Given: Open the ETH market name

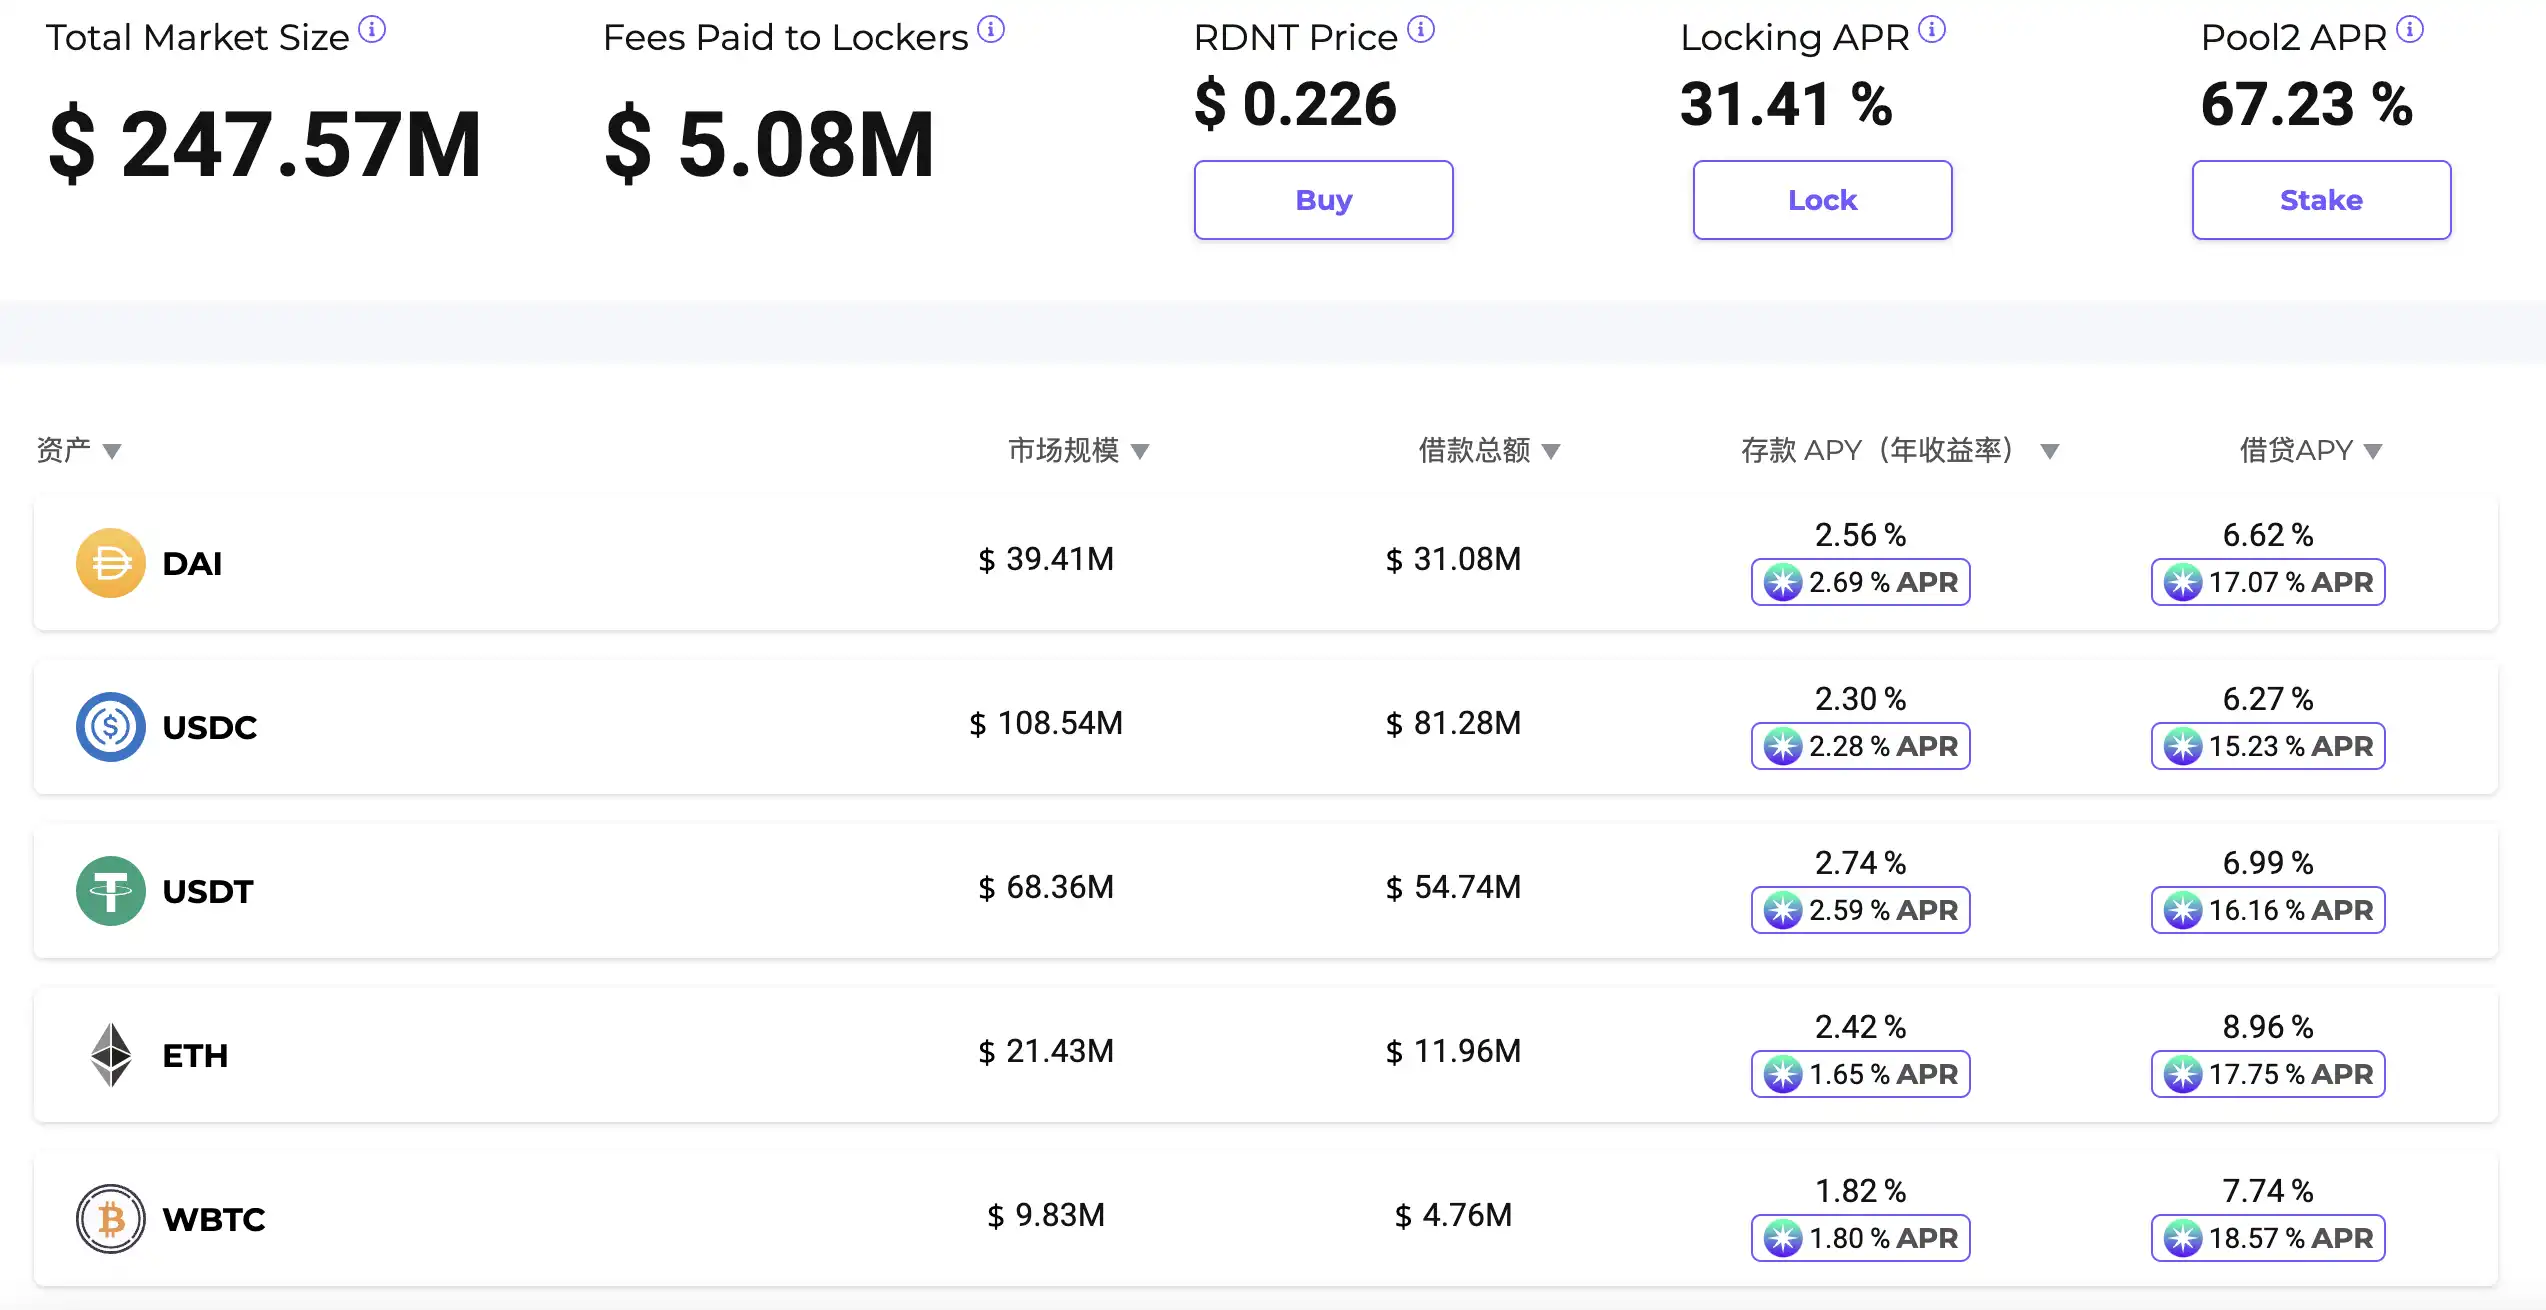Looking at the screenshot, I should pos(195,1055).
